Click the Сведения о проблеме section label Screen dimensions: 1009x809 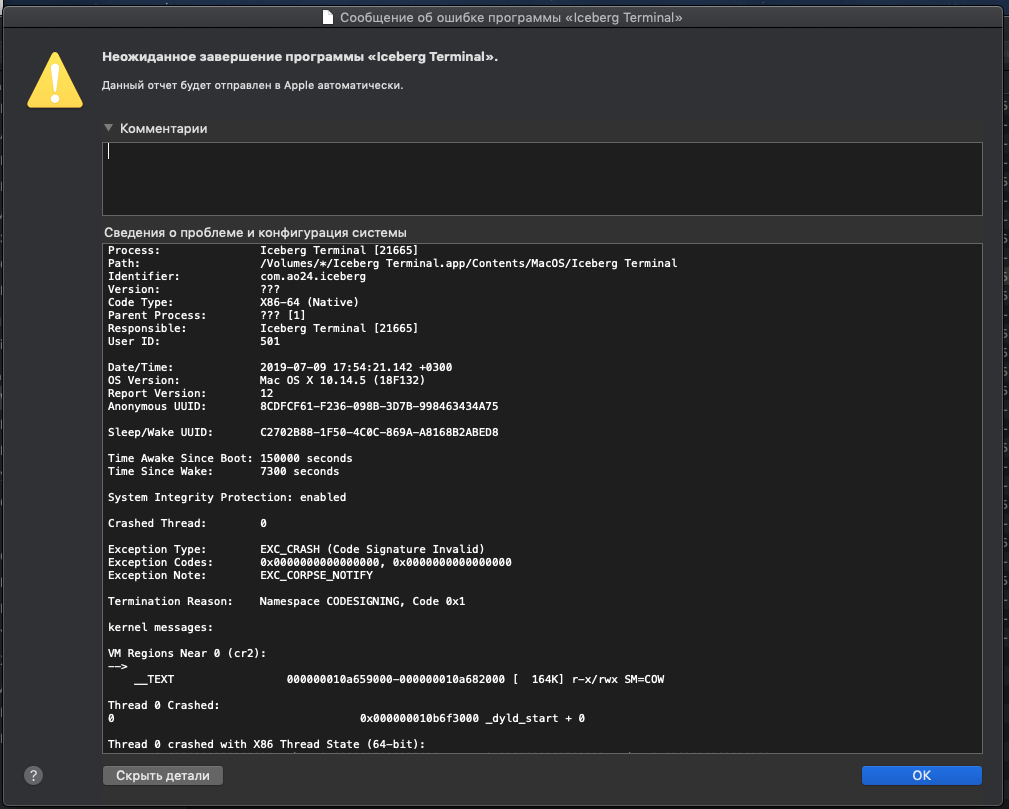click(x=255, y=232)
